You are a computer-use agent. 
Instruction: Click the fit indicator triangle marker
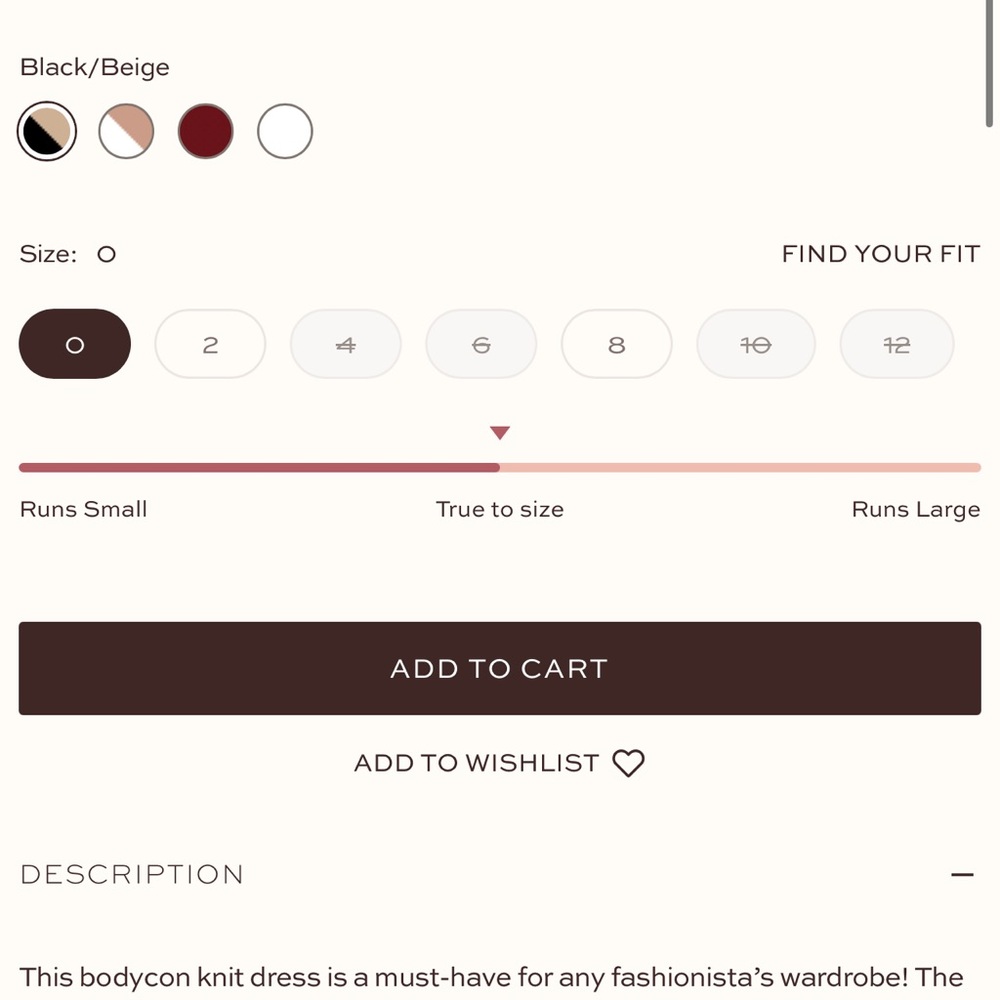tap(500, 433)
